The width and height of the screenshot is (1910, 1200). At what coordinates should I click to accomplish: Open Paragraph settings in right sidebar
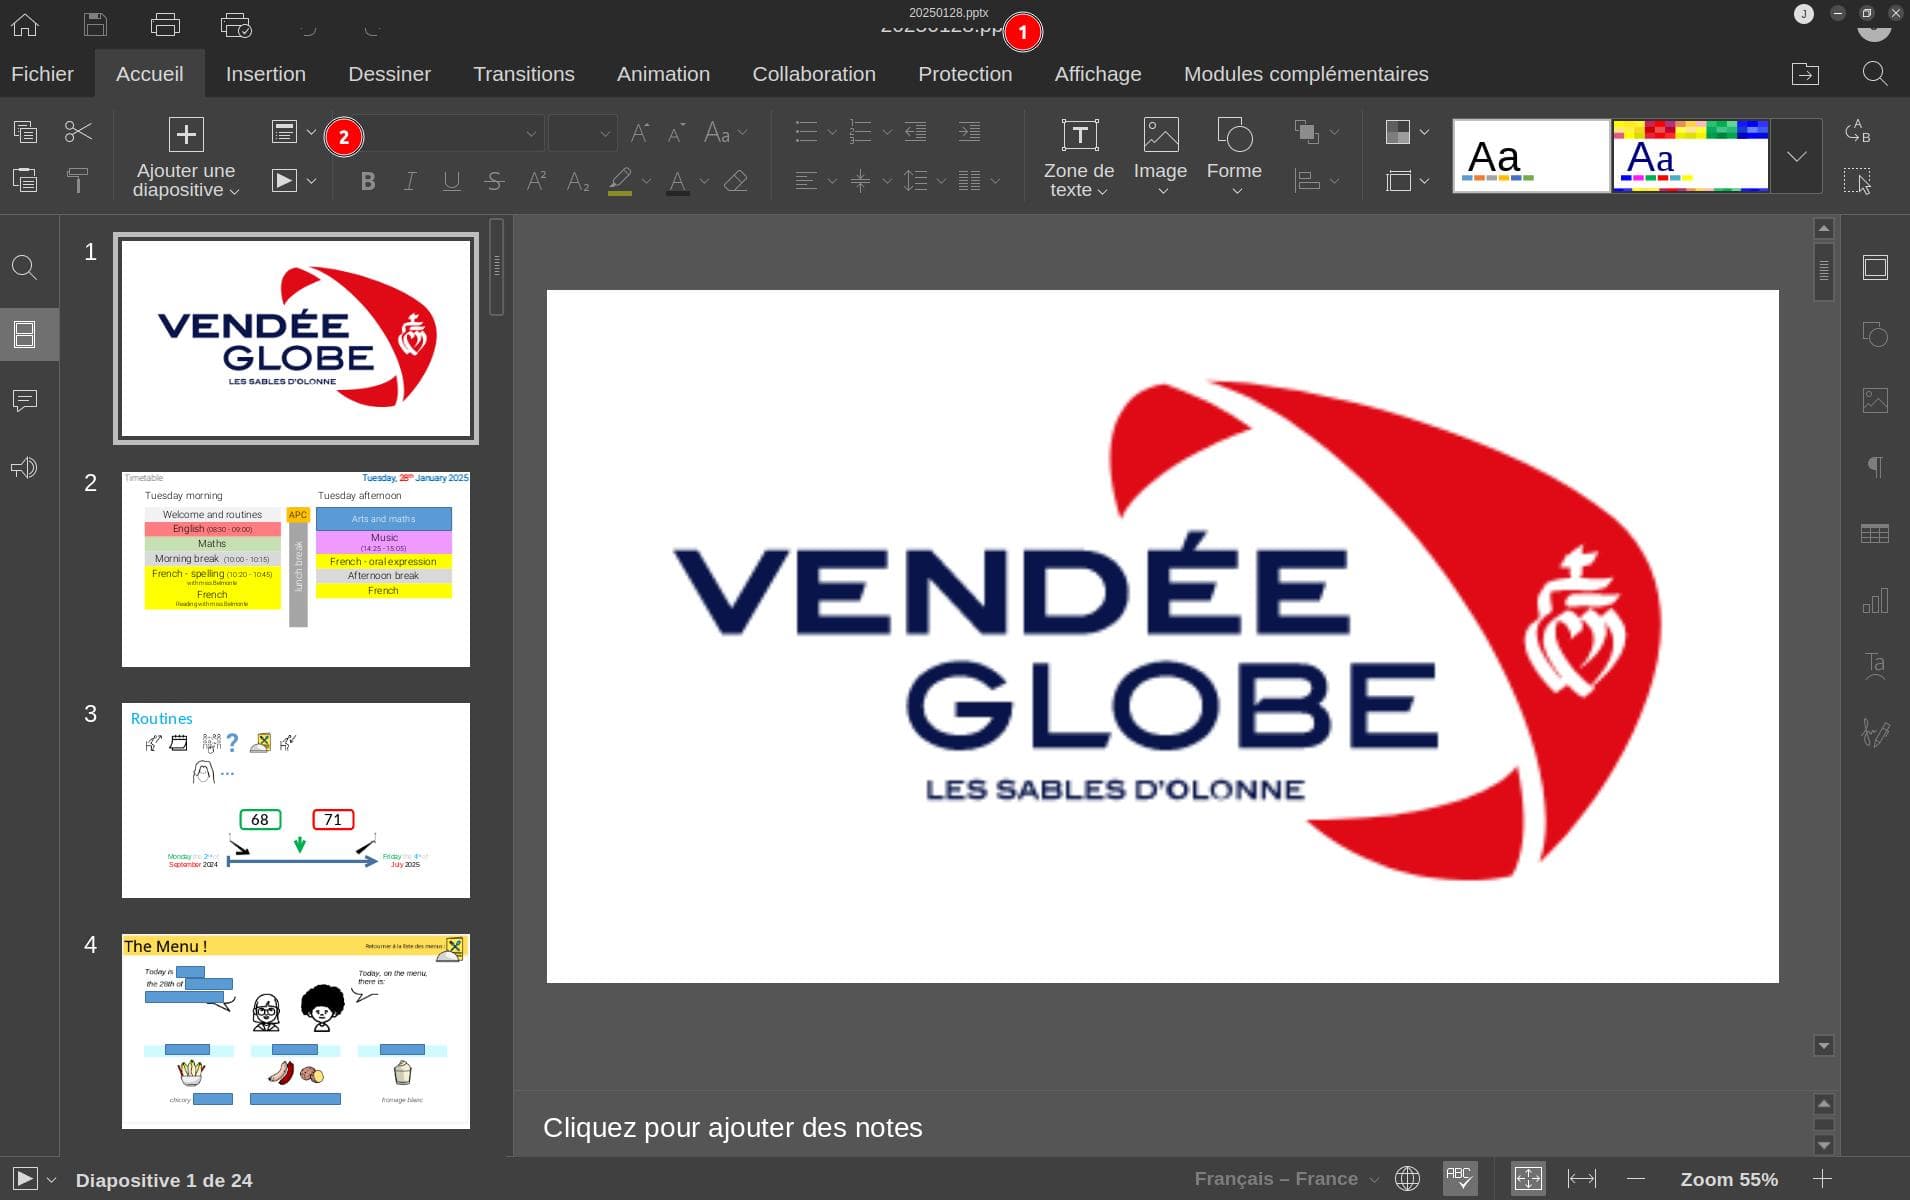[1875, 467]
